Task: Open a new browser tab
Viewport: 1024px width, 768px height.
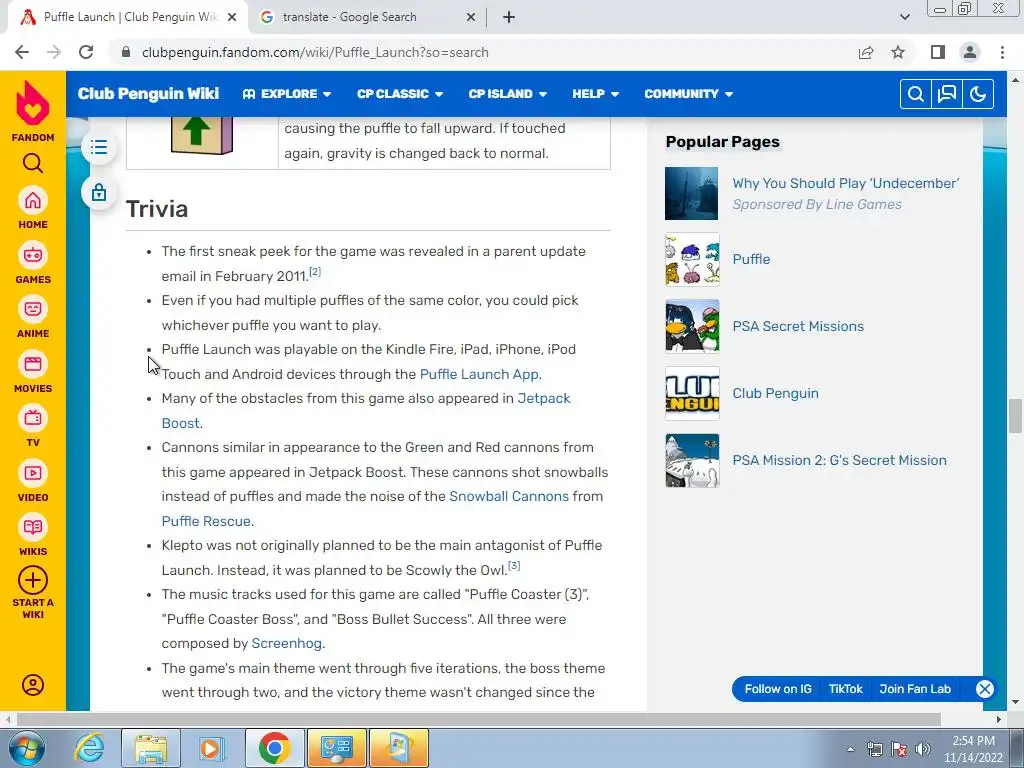Action: click(509, 17)
